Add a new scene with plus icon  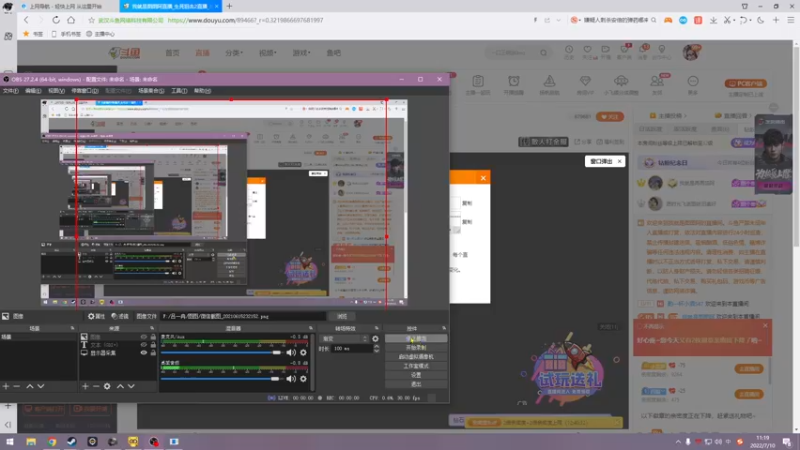[x=6, y=386]
